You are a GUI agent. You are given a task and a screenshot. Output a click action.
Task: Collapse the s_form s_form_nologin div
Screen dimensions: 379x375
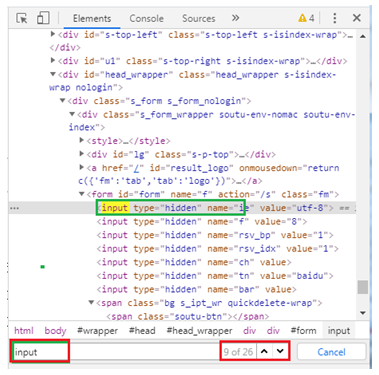point(62,100)
